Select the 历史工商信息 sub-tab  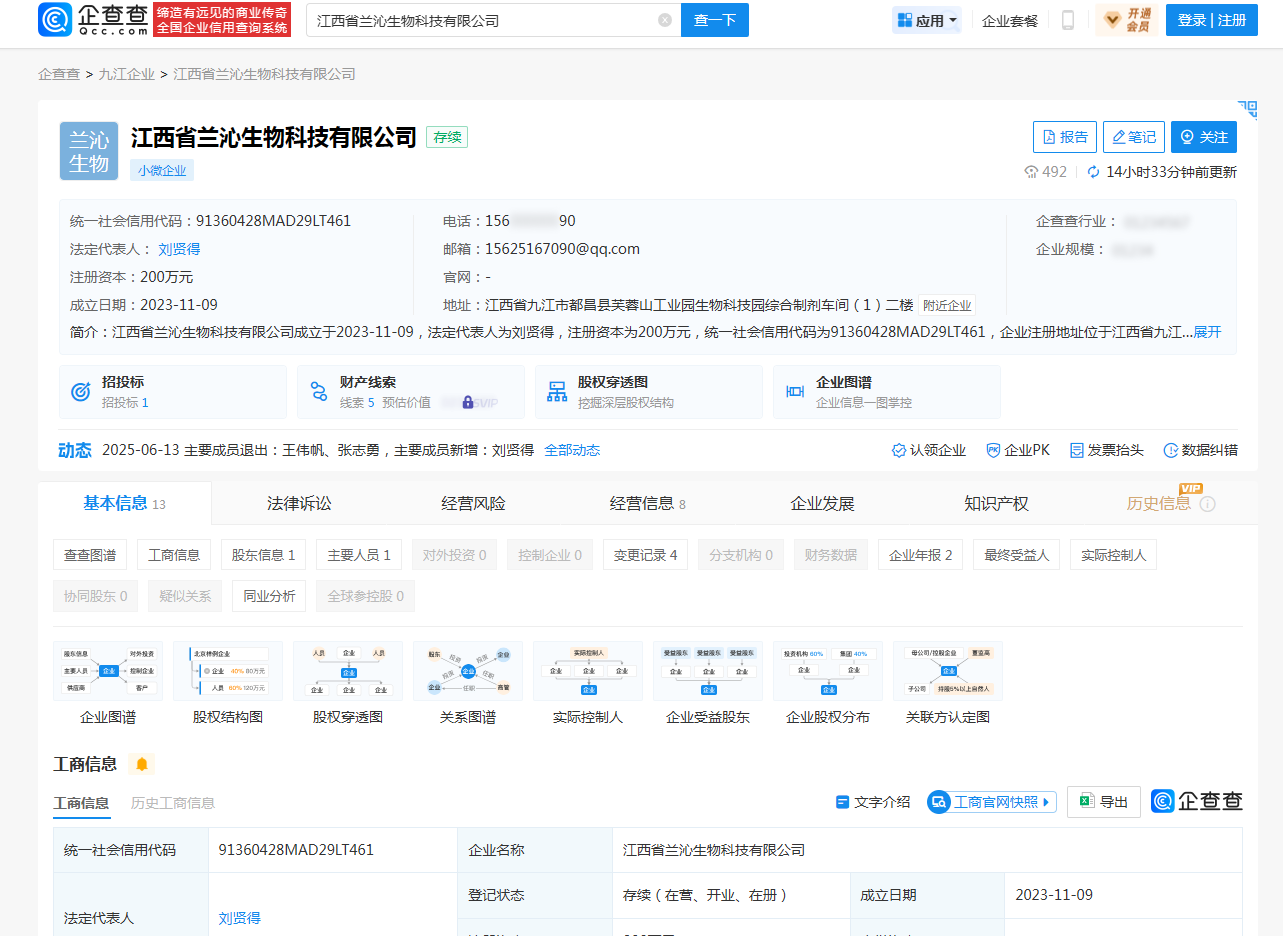point(172,803)
